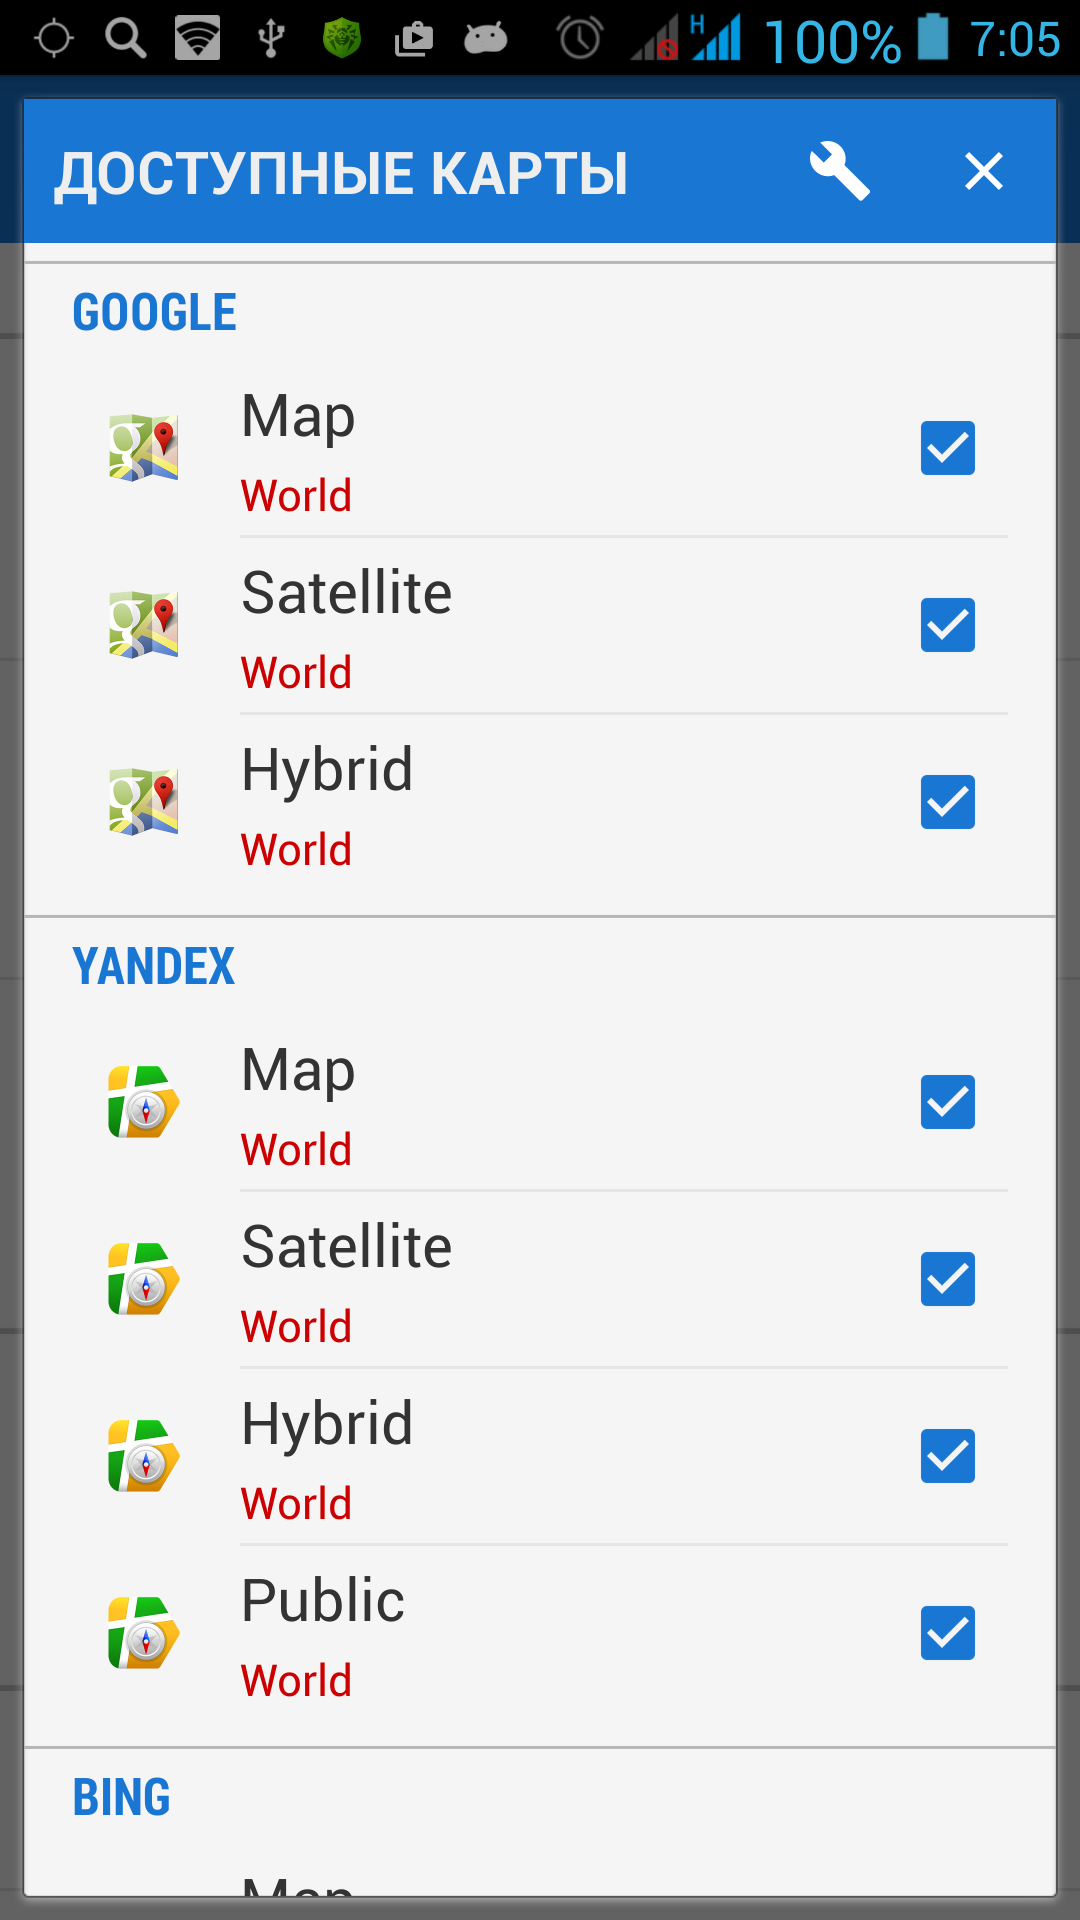Viewport: 1080px width, 1920px height.
Task: Select the YANDEX section header
Action: tap(154, 967)
